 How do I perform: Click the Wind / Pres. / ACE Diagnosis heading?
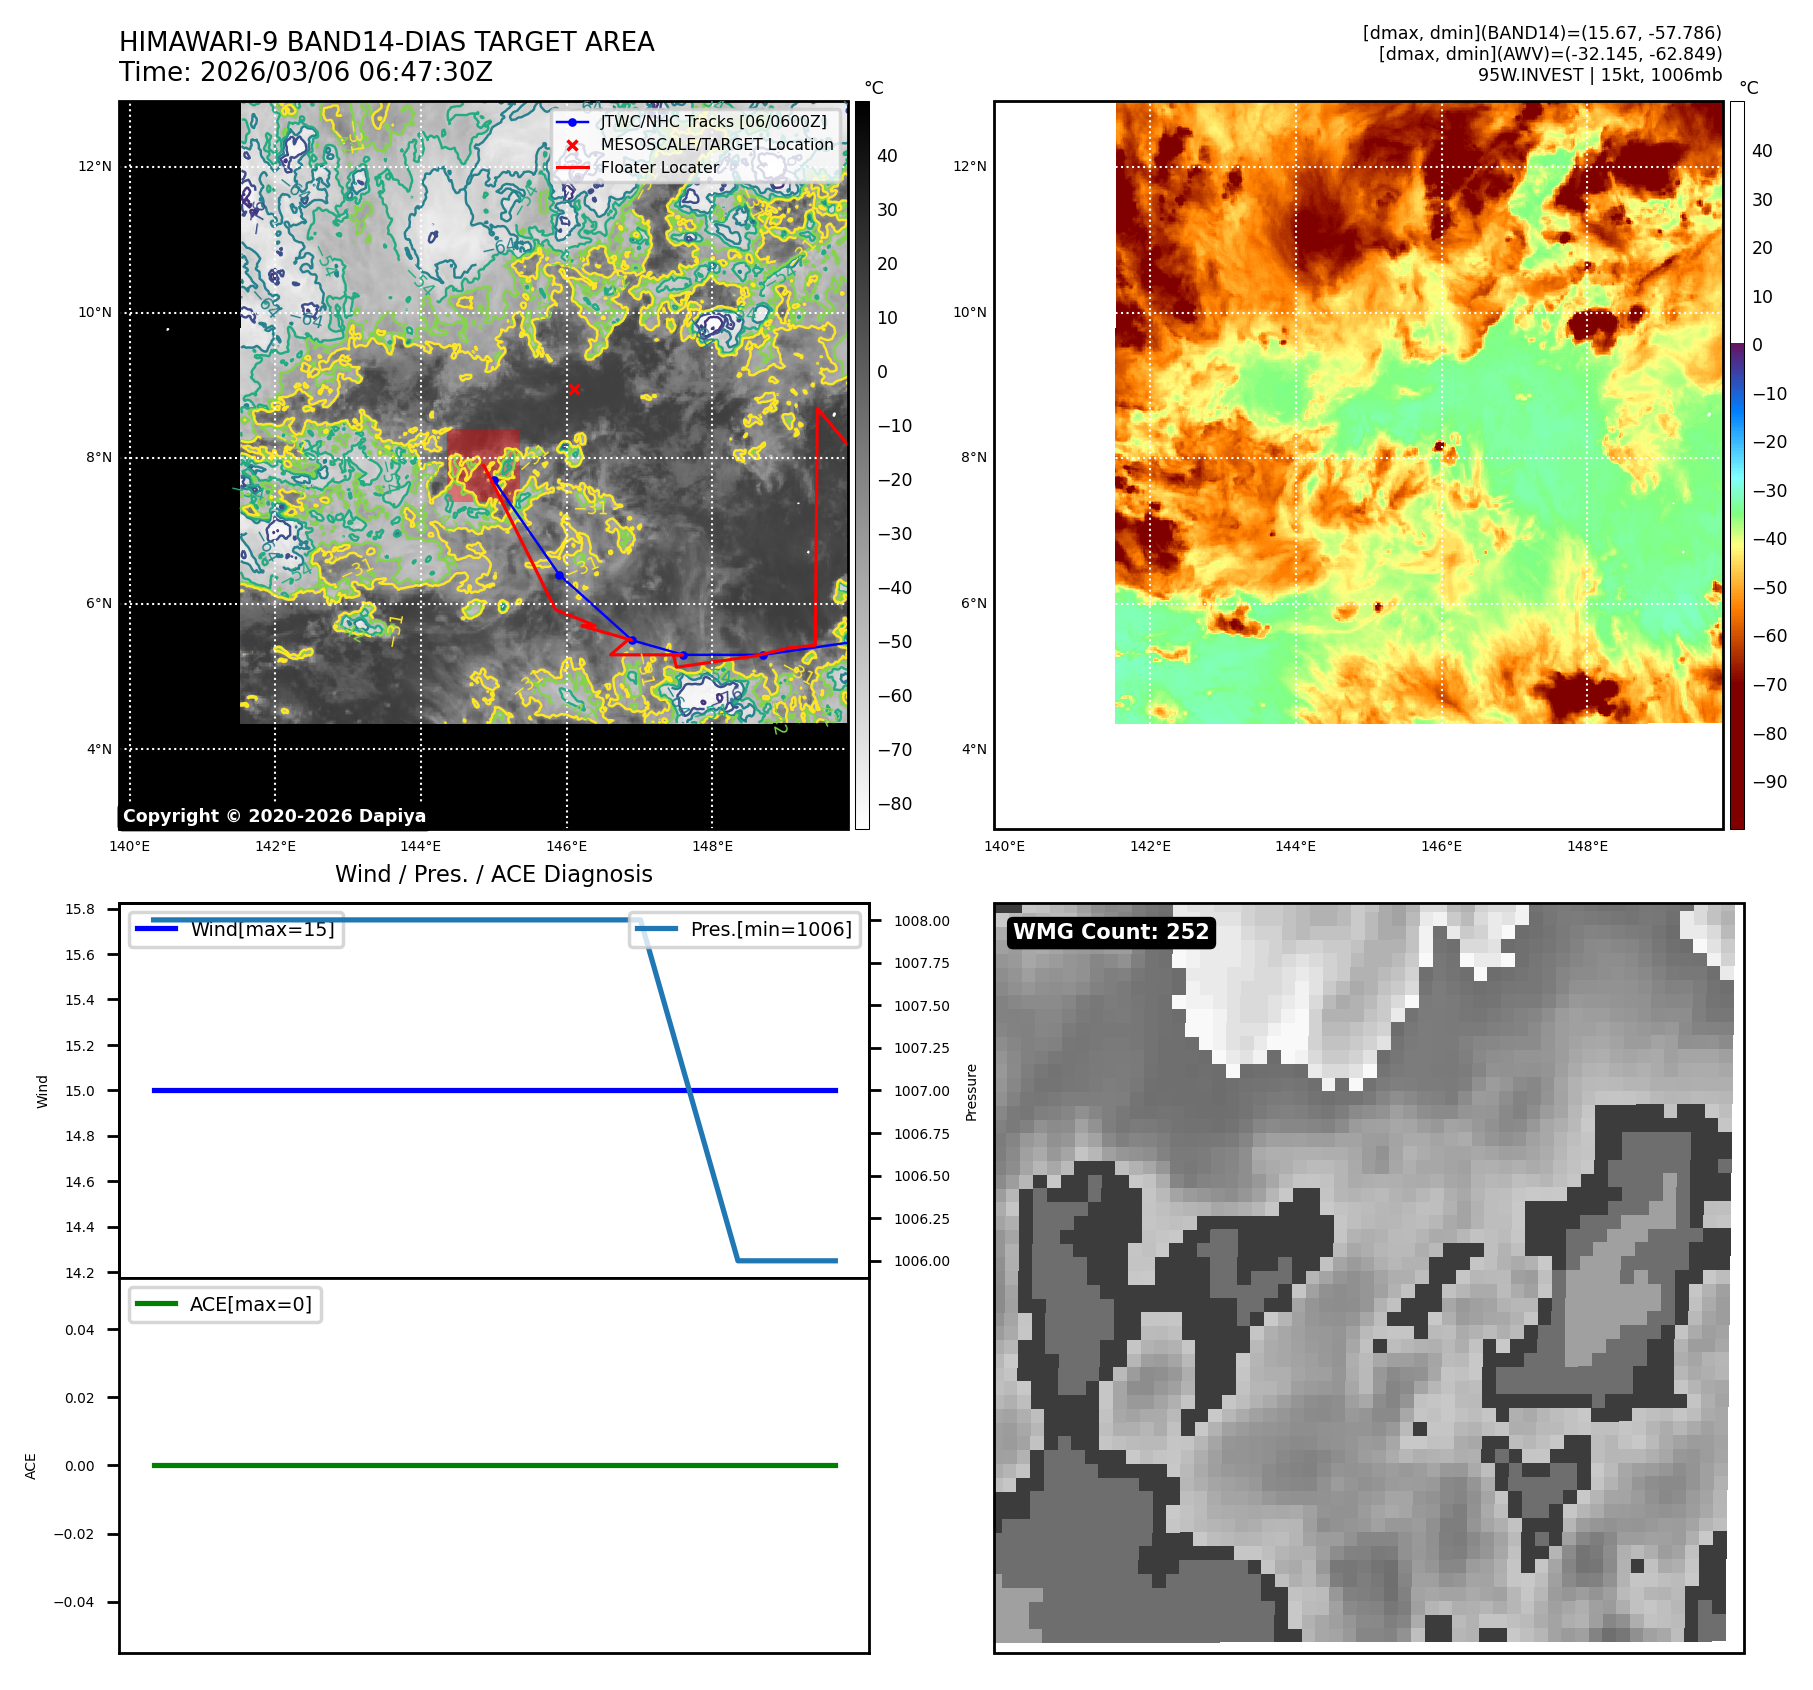coord(493,874)
